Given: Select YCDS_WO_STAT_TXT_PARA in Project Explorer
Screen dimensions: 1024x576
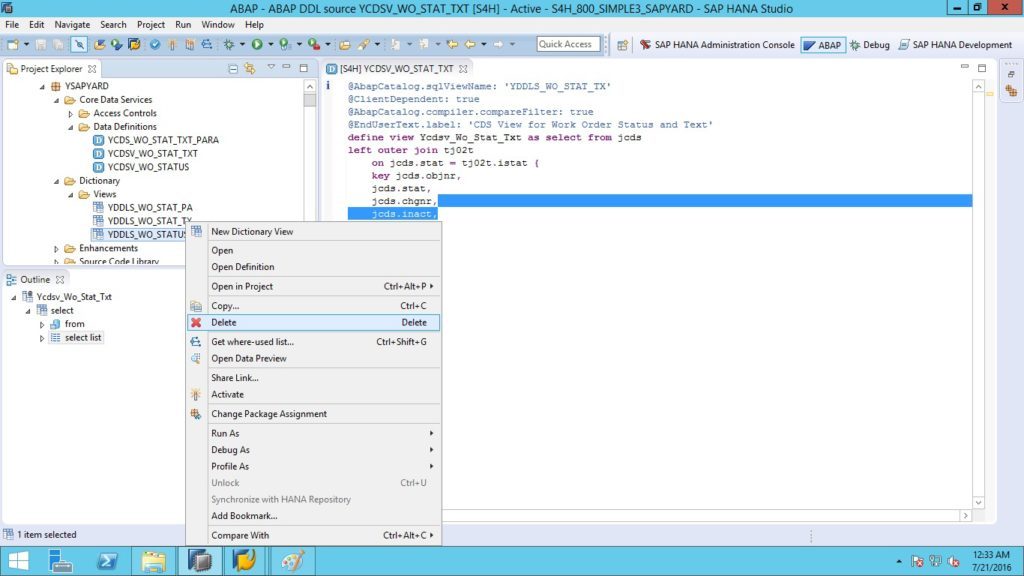Looking at the screenshot, I should (163, 140).
